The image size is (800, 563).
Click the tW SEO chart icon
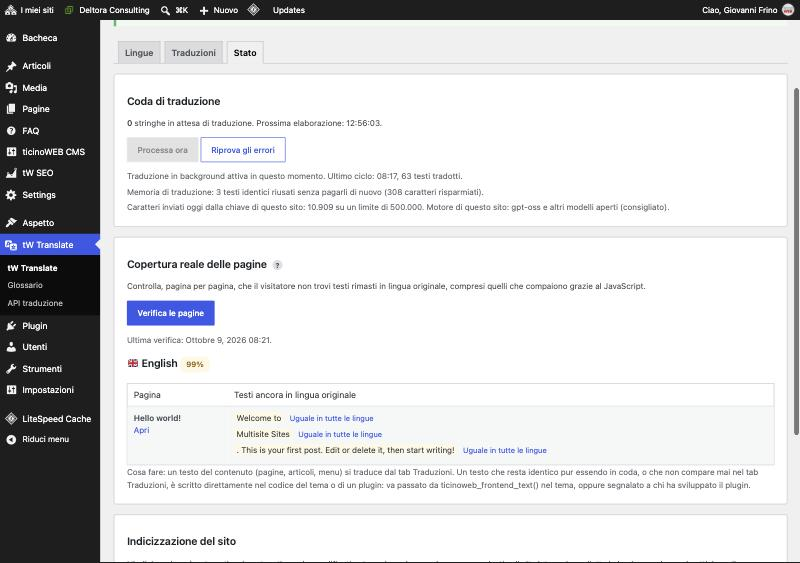[11, 173]
